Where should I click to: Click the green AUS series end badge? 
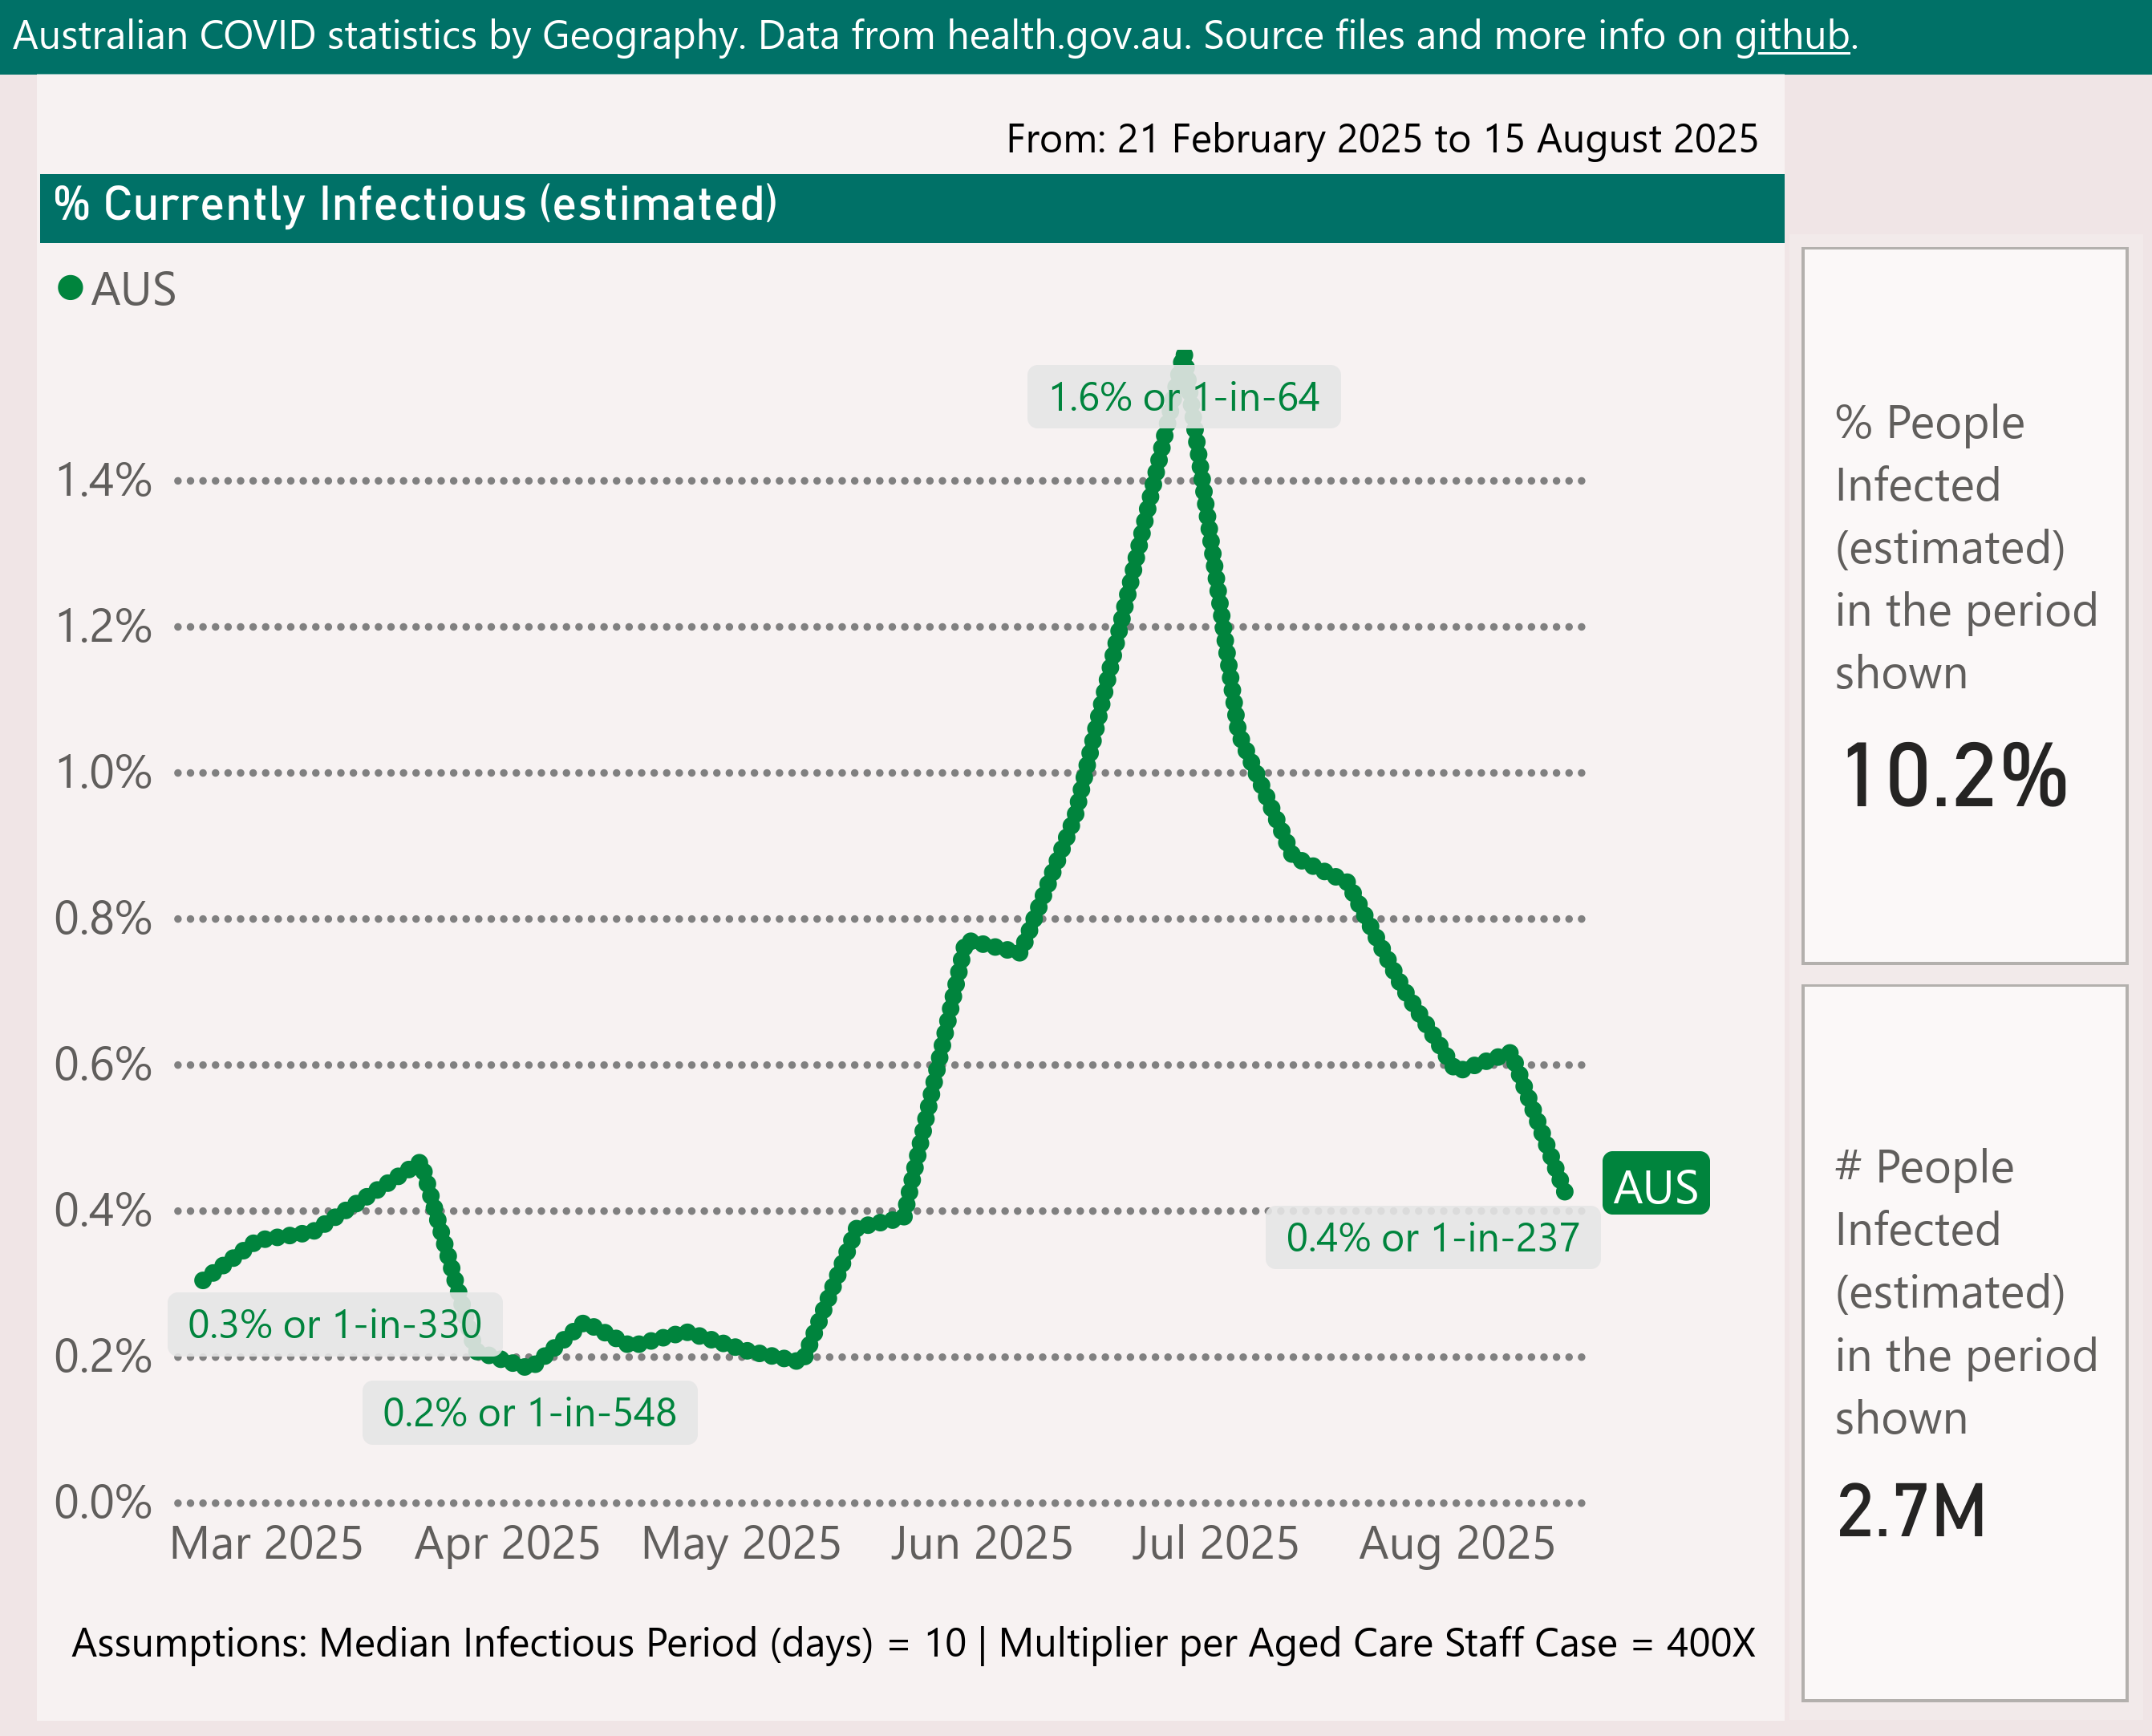pos(1655,1186)
